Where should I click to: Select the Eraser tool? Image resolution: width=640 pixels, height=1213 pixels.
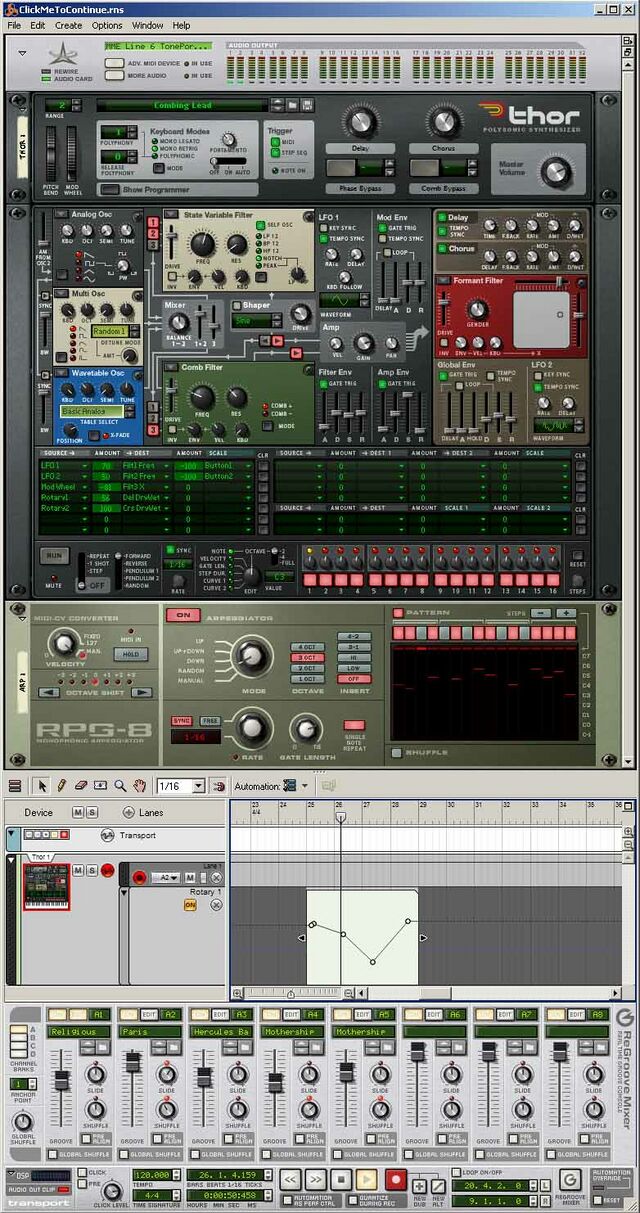click(81, 786)
